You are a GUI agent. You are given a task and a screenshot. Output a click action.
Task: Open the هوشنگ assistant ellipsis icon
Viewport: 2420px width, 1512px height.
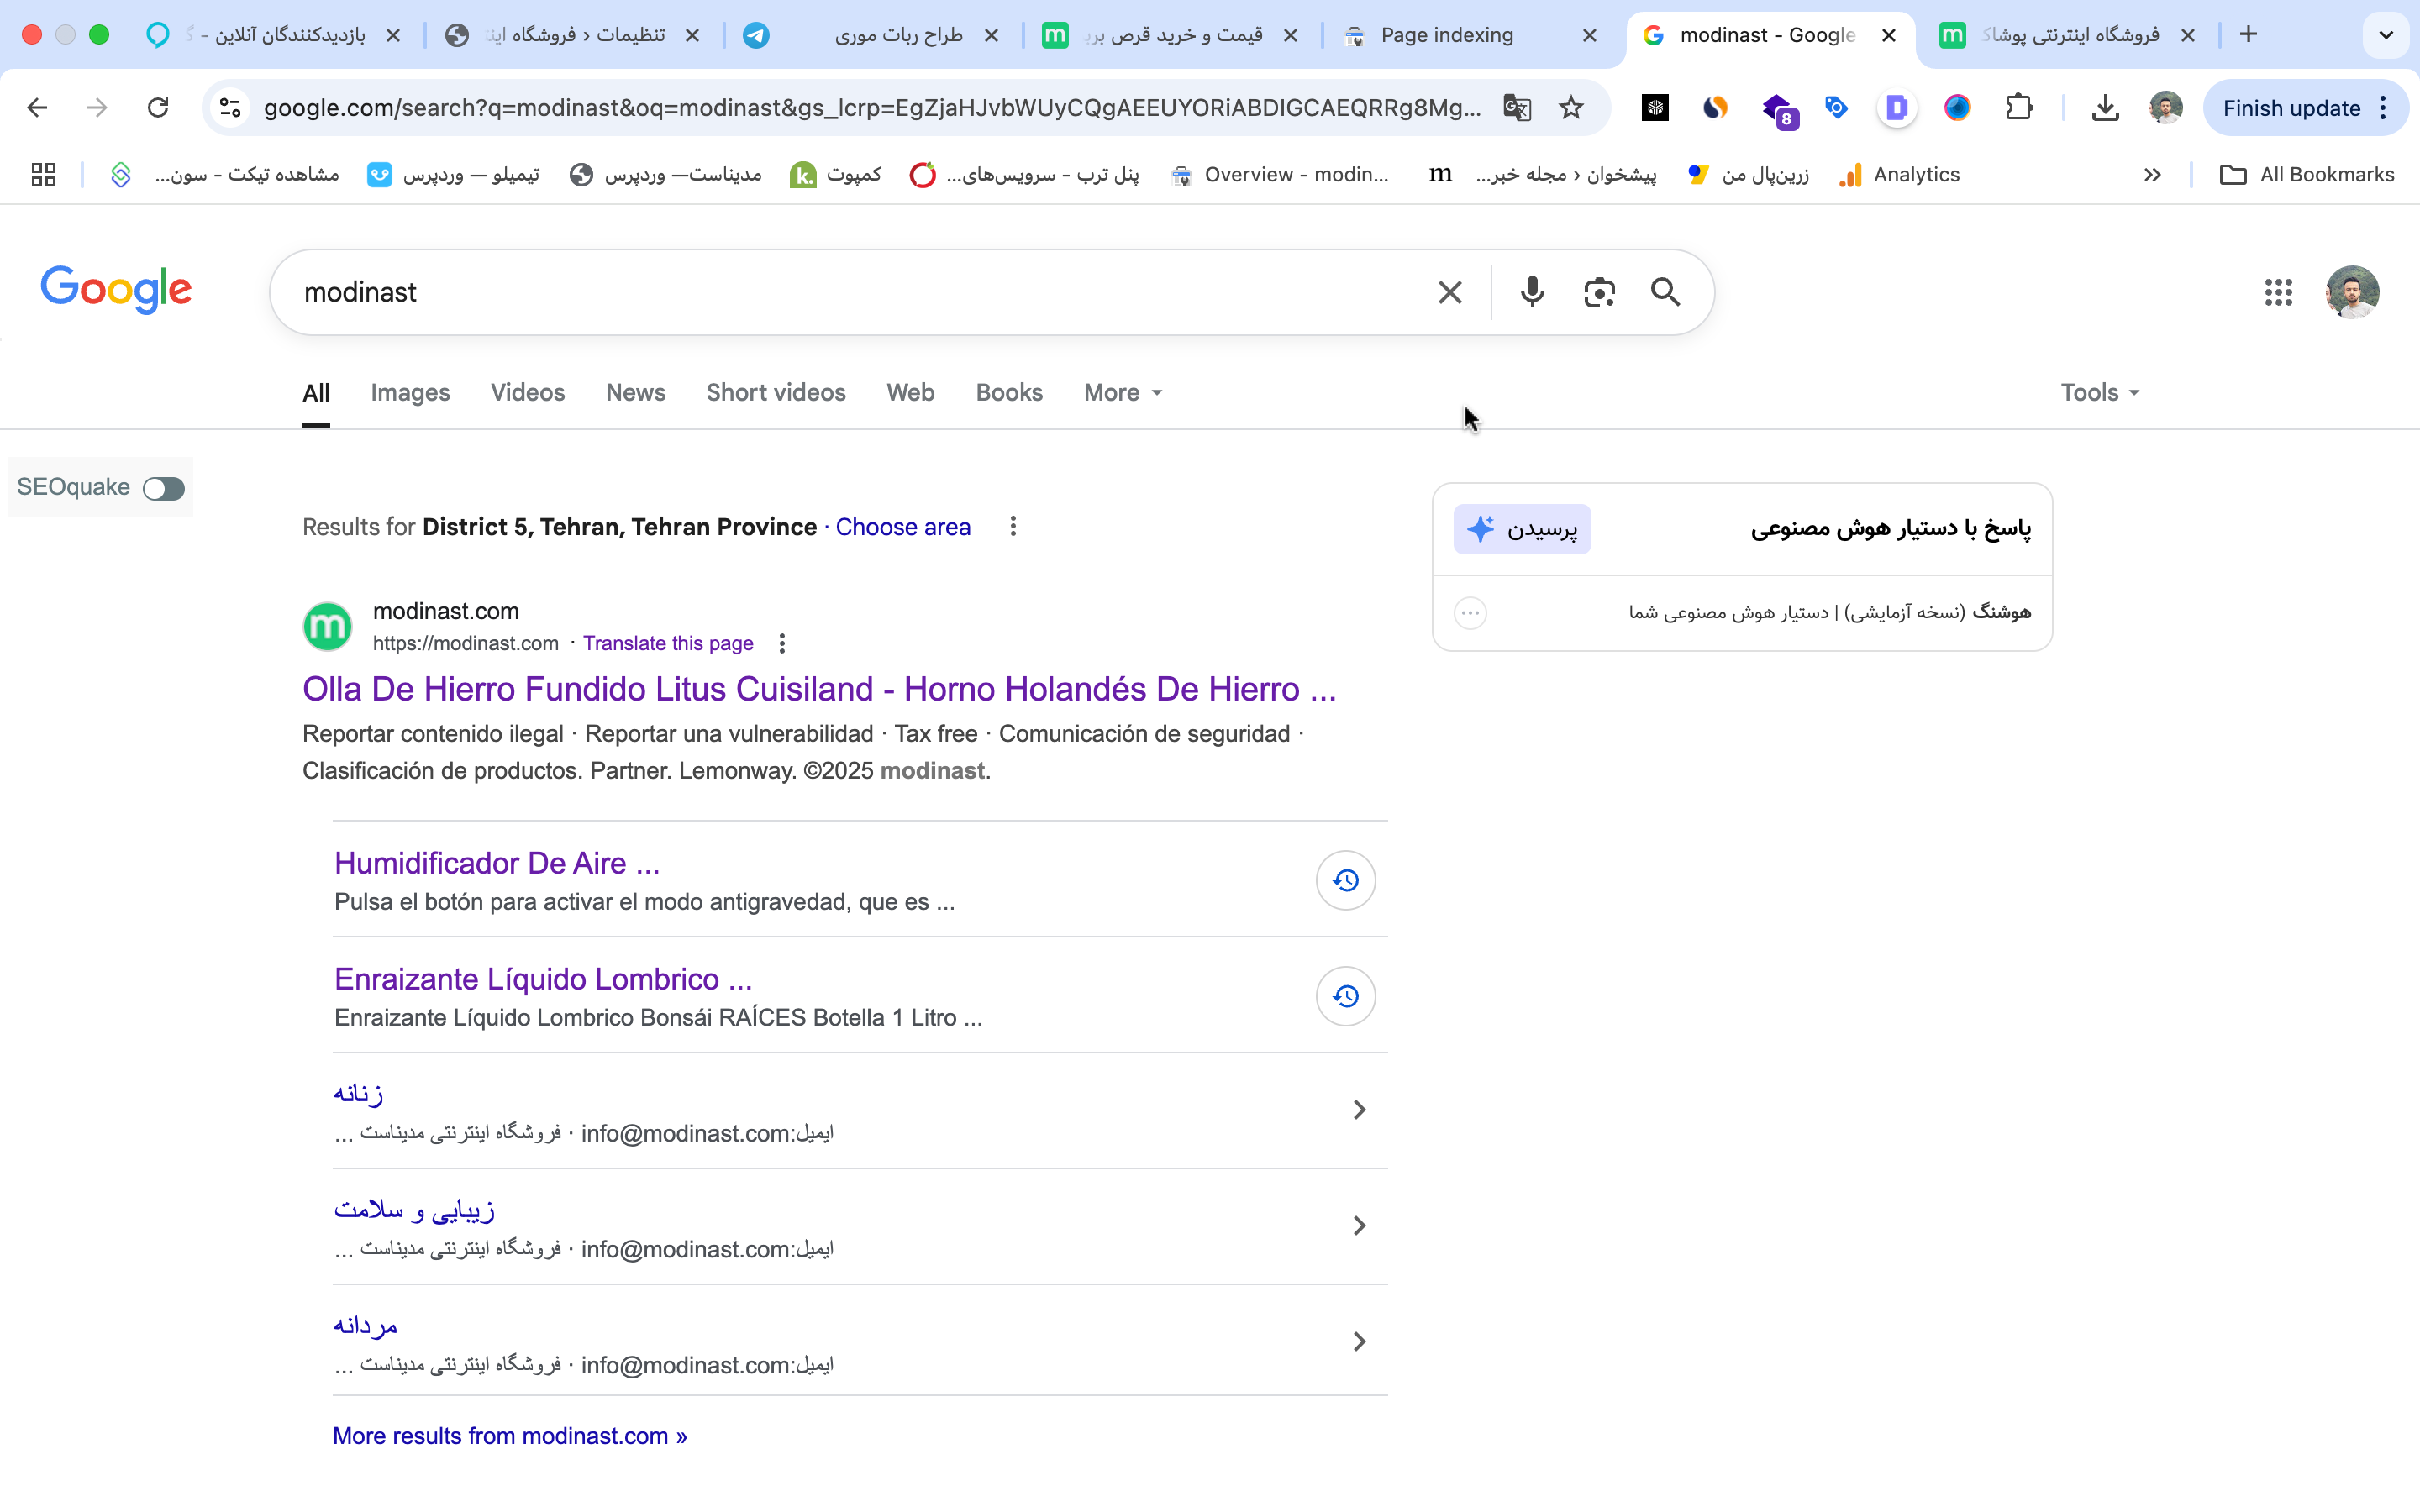pos(1470,613)
